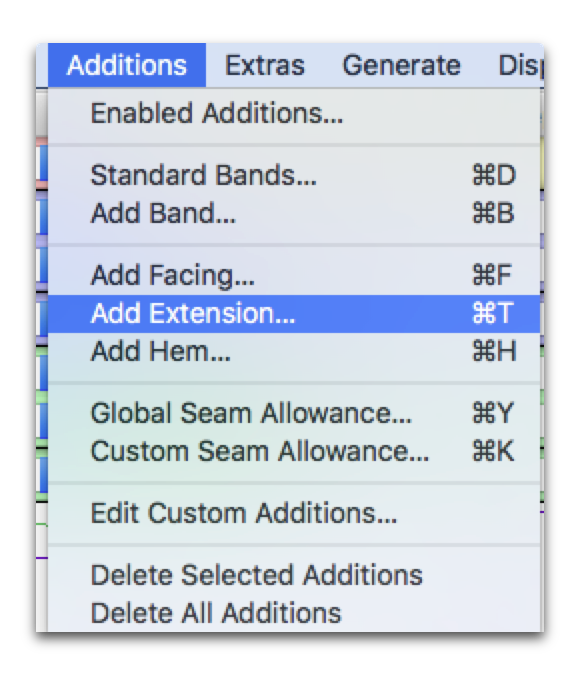Open the Generate menu
The image size is (580, 675).
(x=401, y=65)
